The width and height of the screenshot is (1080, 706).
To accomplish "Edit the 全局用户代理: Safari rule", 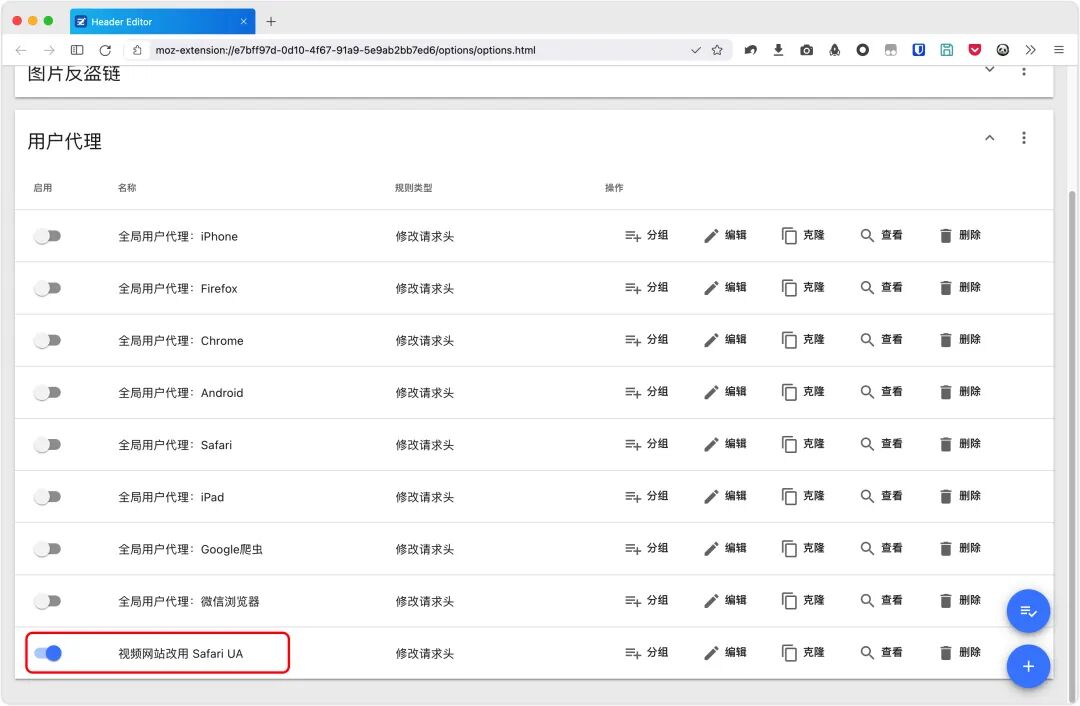I will [x=725, y=444].
